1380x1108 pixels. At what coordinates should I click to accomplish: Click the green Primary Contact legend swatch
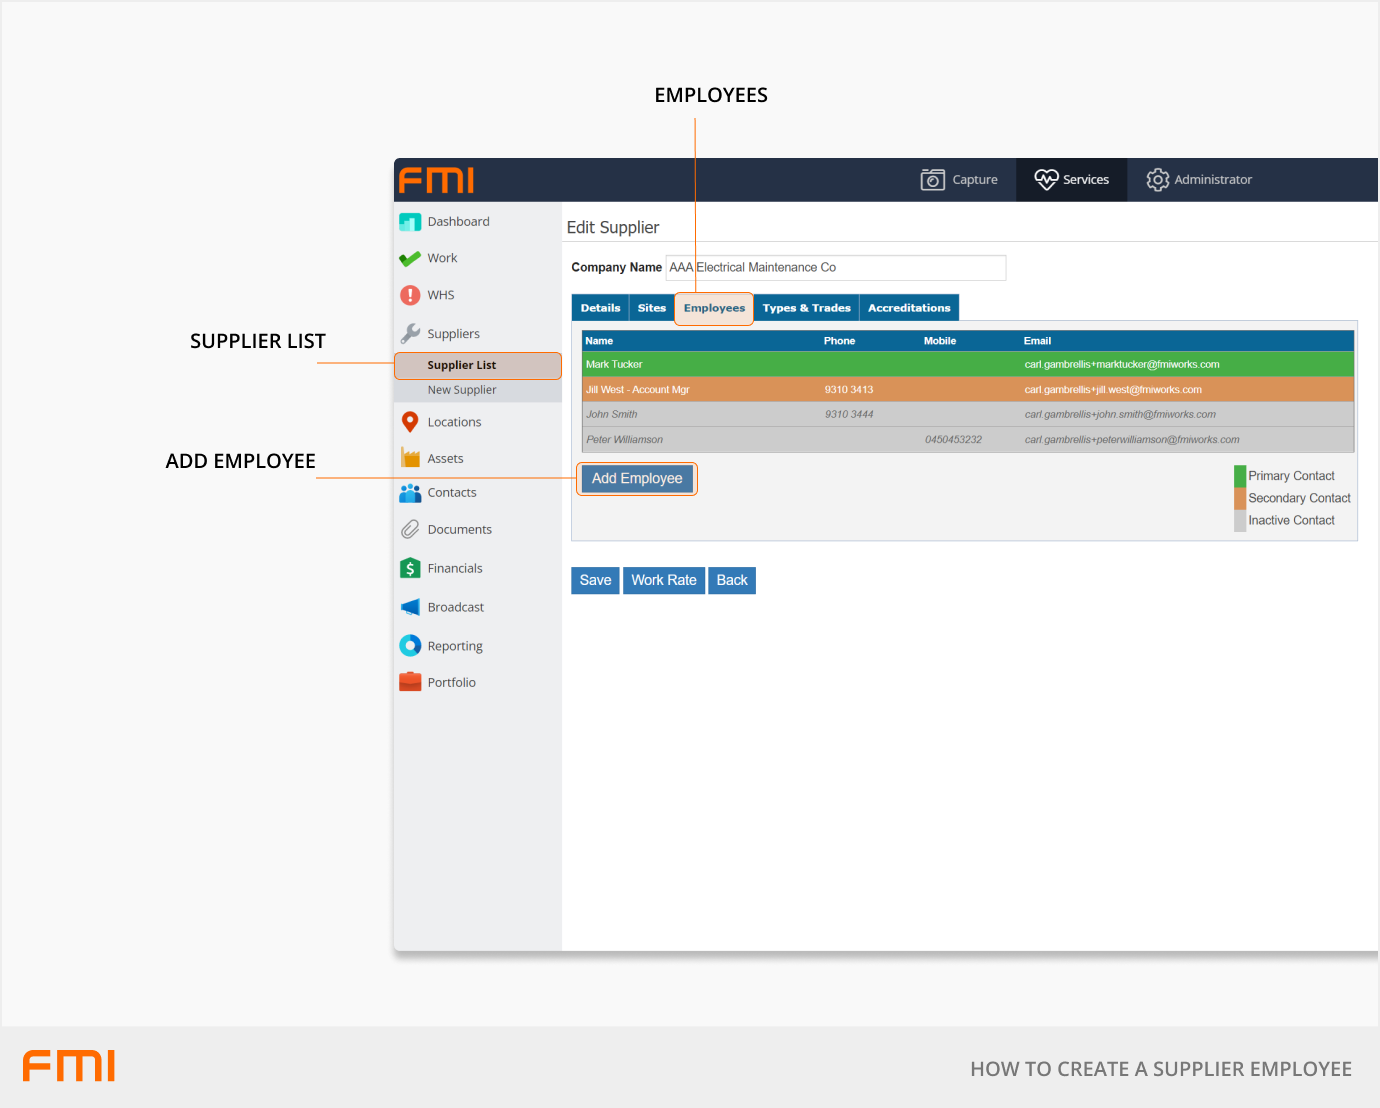tap(1240, 476)
